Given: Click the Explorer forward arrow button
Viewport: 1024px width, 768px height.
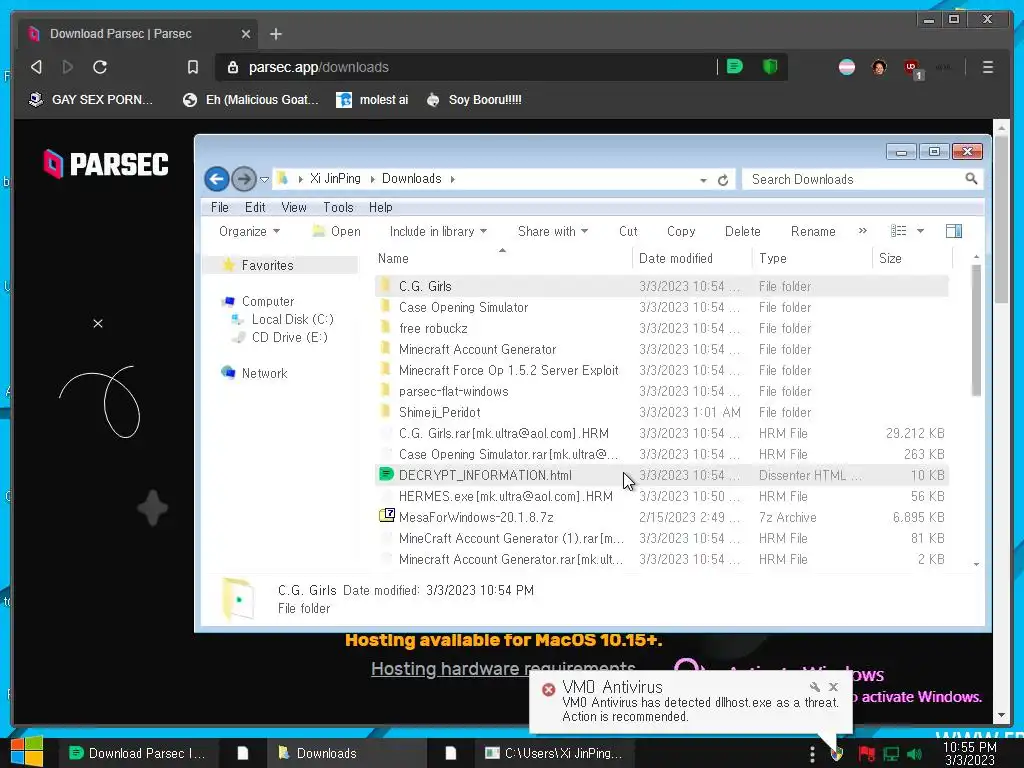Looking at the screenshot, I should [x=244, y=179].
